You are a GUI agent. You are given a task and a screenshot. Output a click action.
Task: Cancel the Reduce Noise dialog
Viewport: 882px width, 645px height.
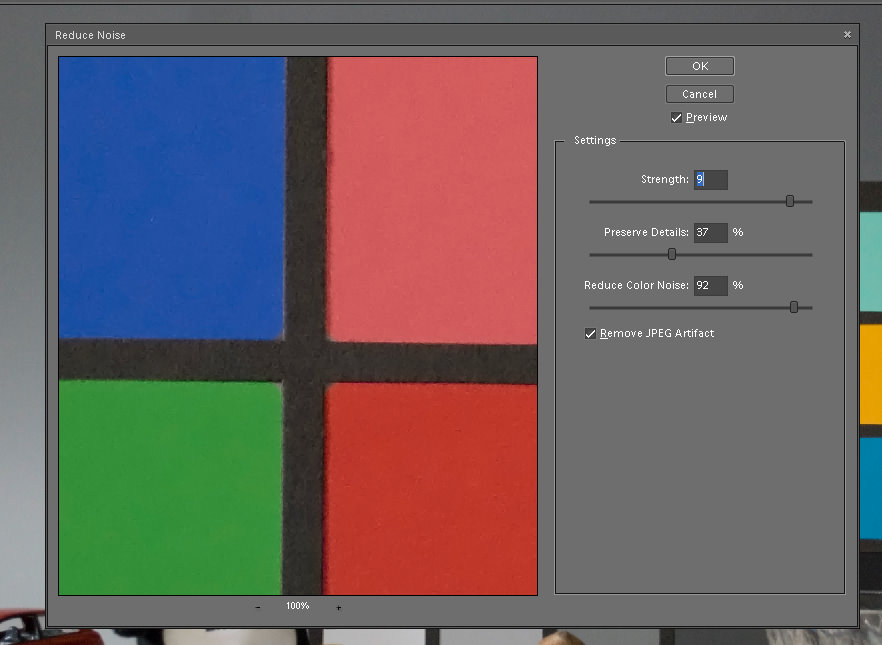click(x=700, y=94)
